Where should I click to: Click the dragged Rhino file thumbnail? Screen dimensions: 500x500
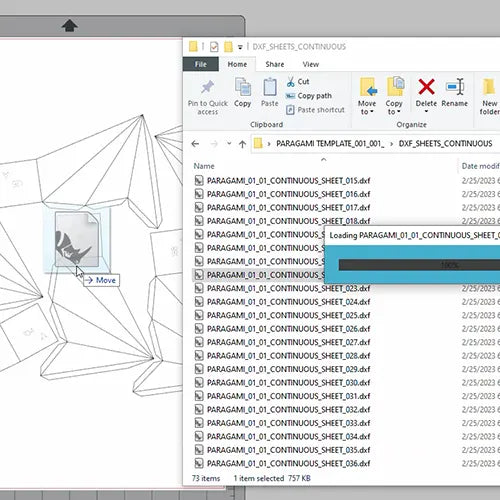(x=77, y=239)
